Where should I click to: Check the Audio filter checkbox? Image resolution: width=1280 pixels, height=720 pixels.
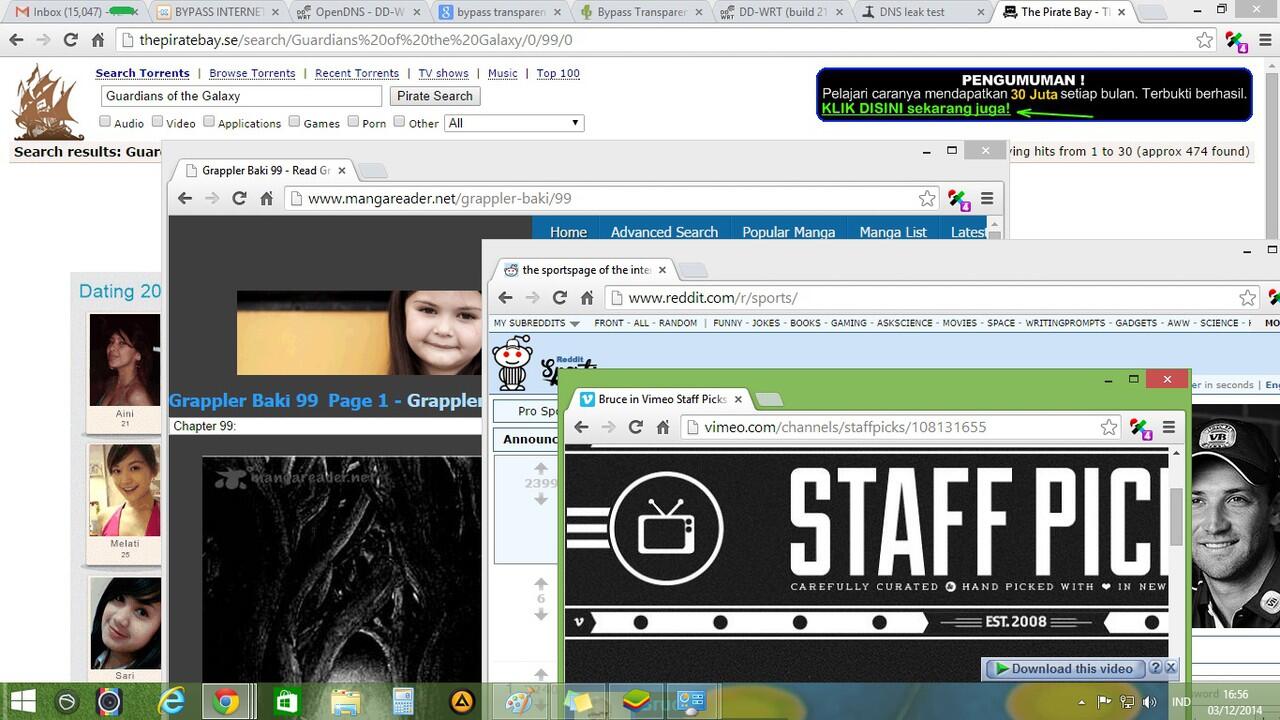[105, 122]
